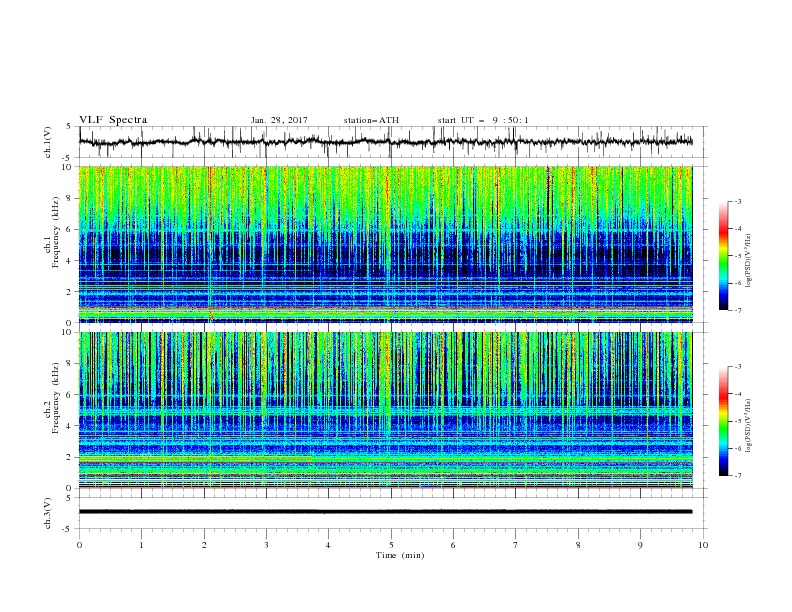The image size is (792, 612).
Task: Click time axis tick label "10"
Action: (703, 545)
